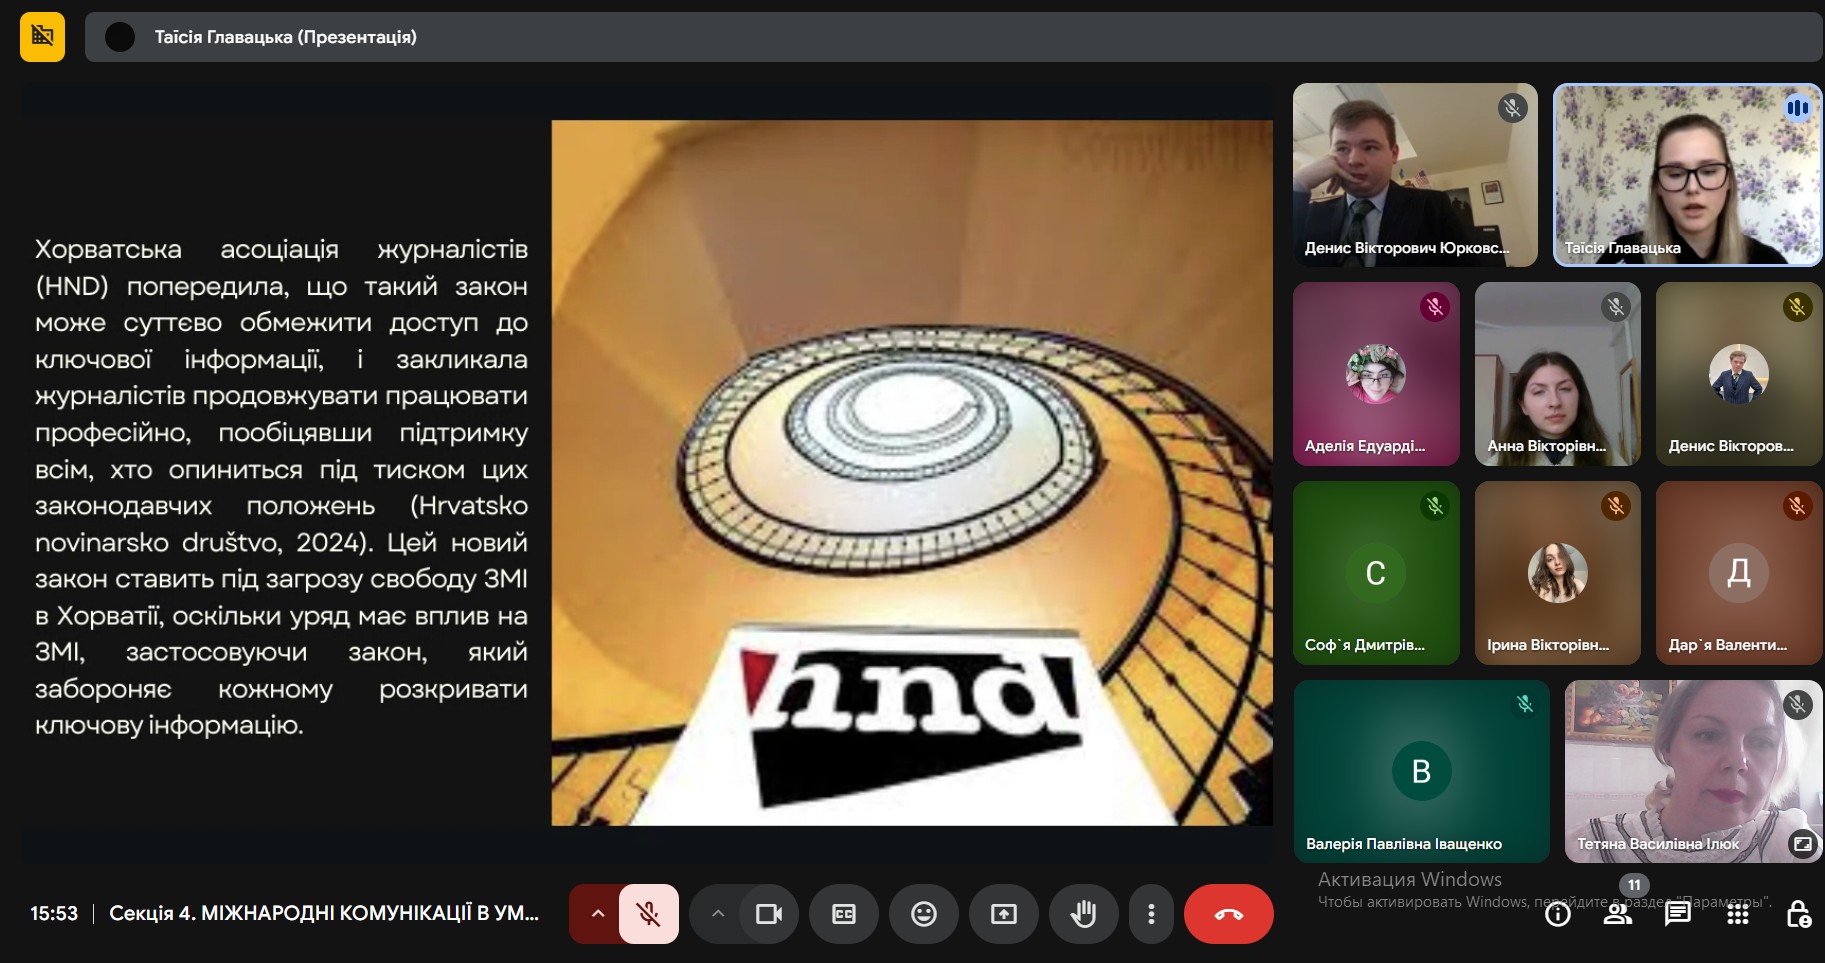The width and height of the screenshot is (1825, 963).
Task: Open meeting details info icon
Action: point(1558,914)
